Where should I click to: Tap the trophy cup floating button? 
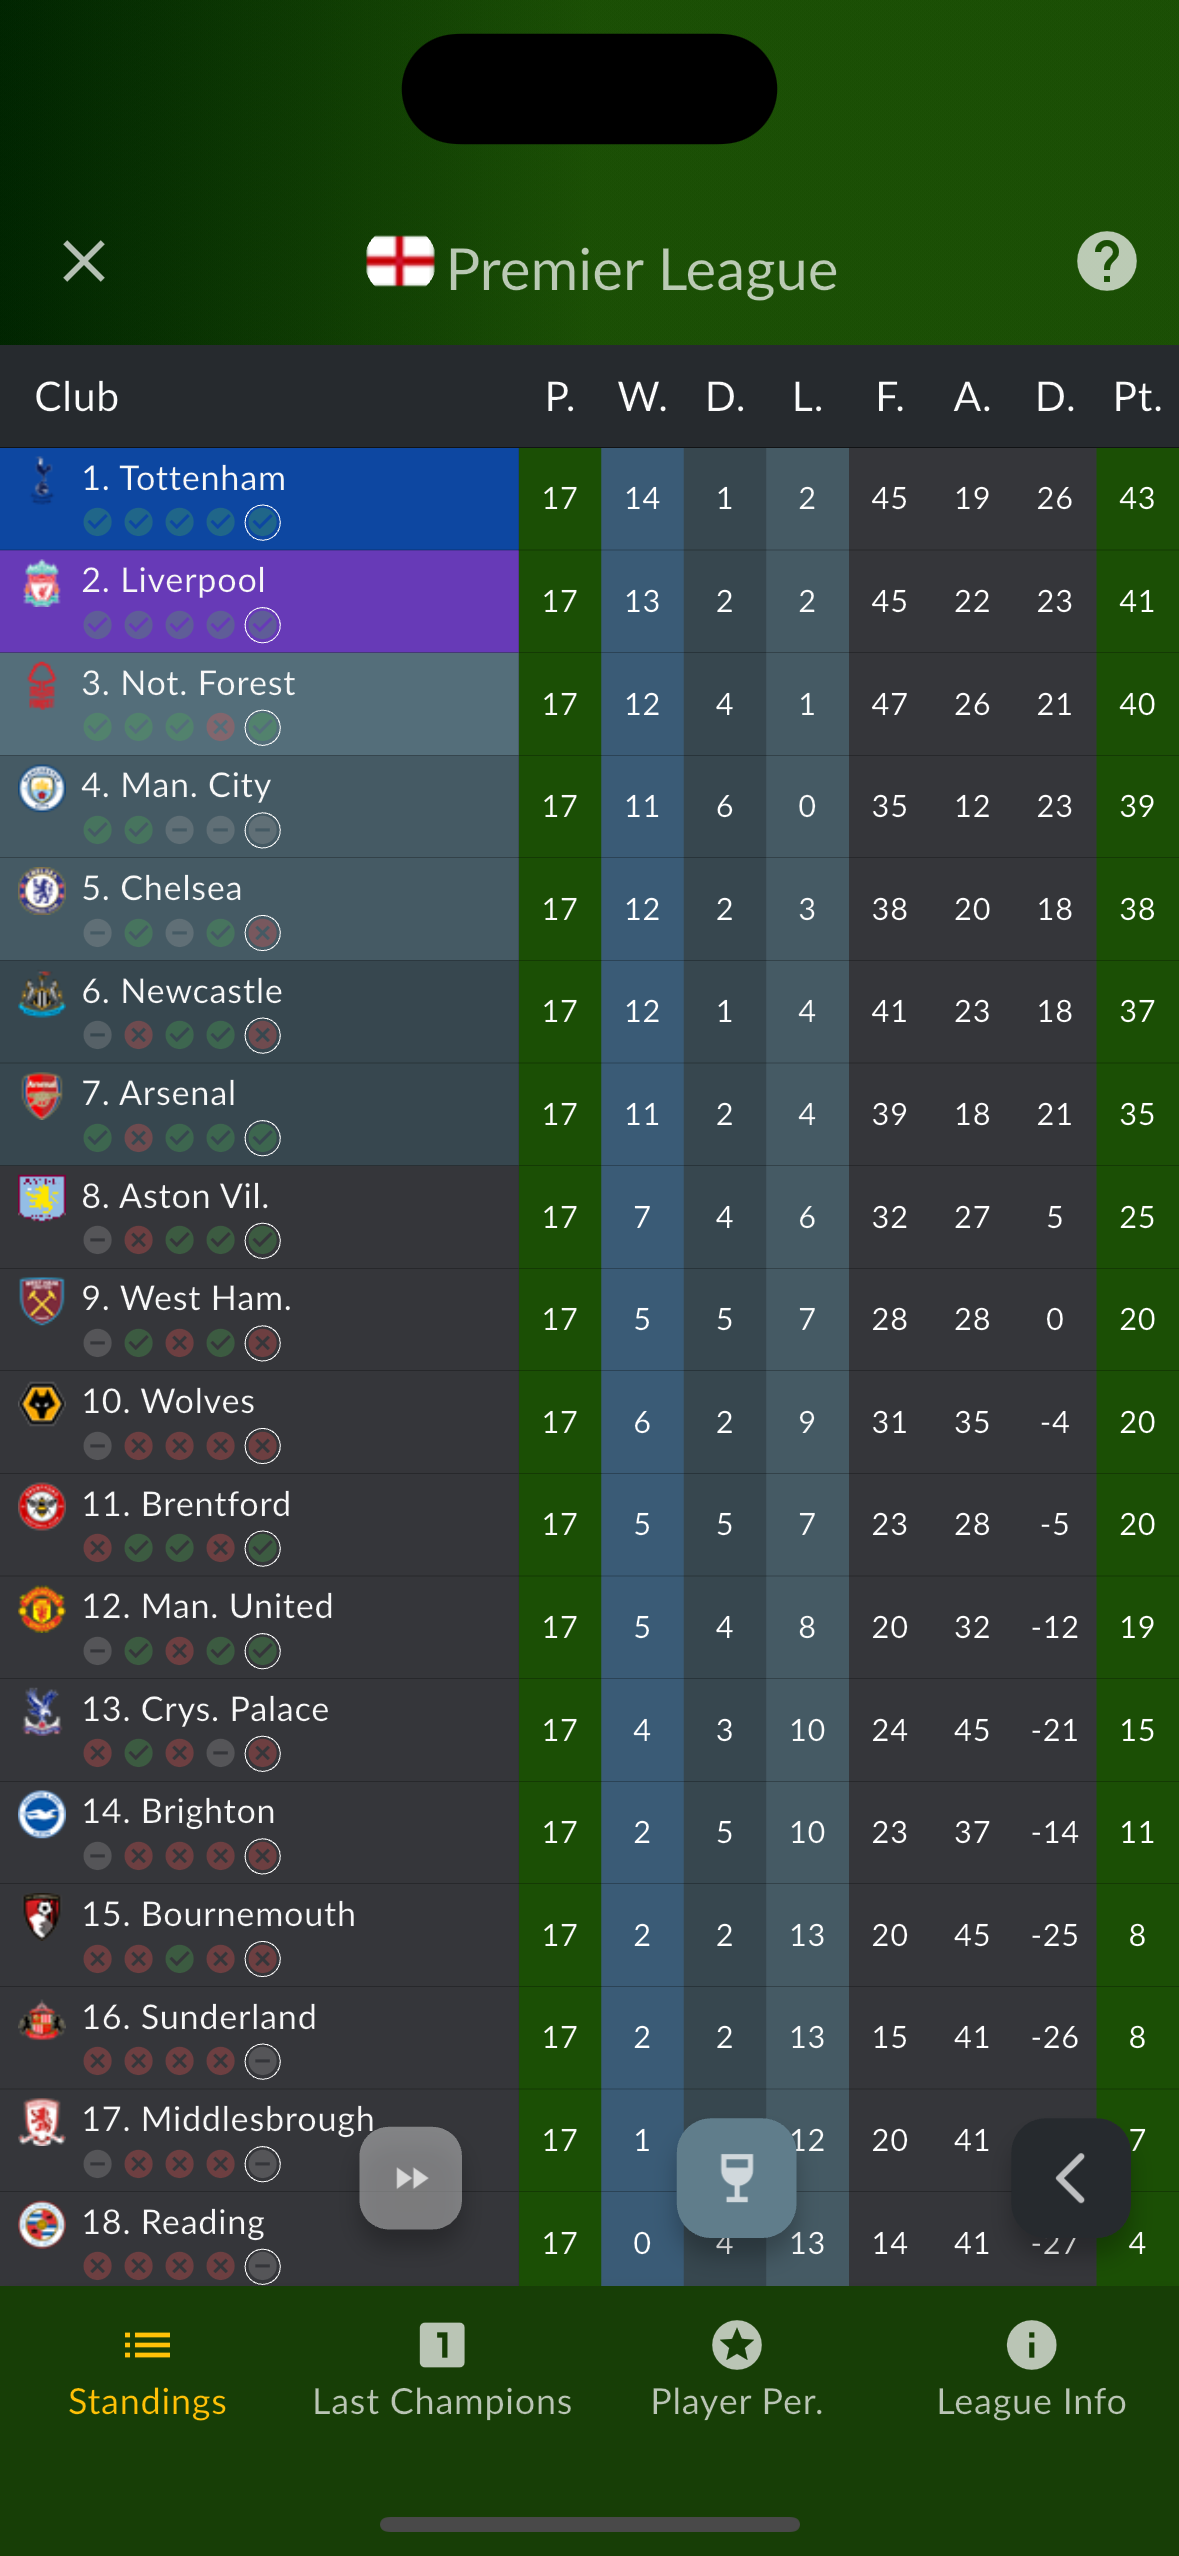(x=737, y=2178)
